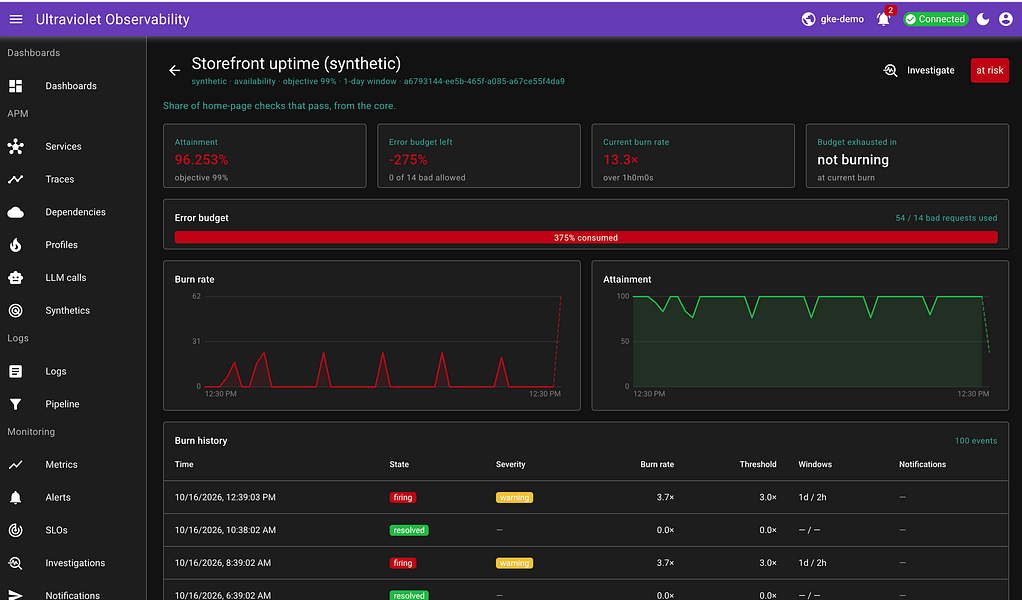1022x600 pixels.
Task: Click the Error budget left -275% card
Action: click(478, 156)
